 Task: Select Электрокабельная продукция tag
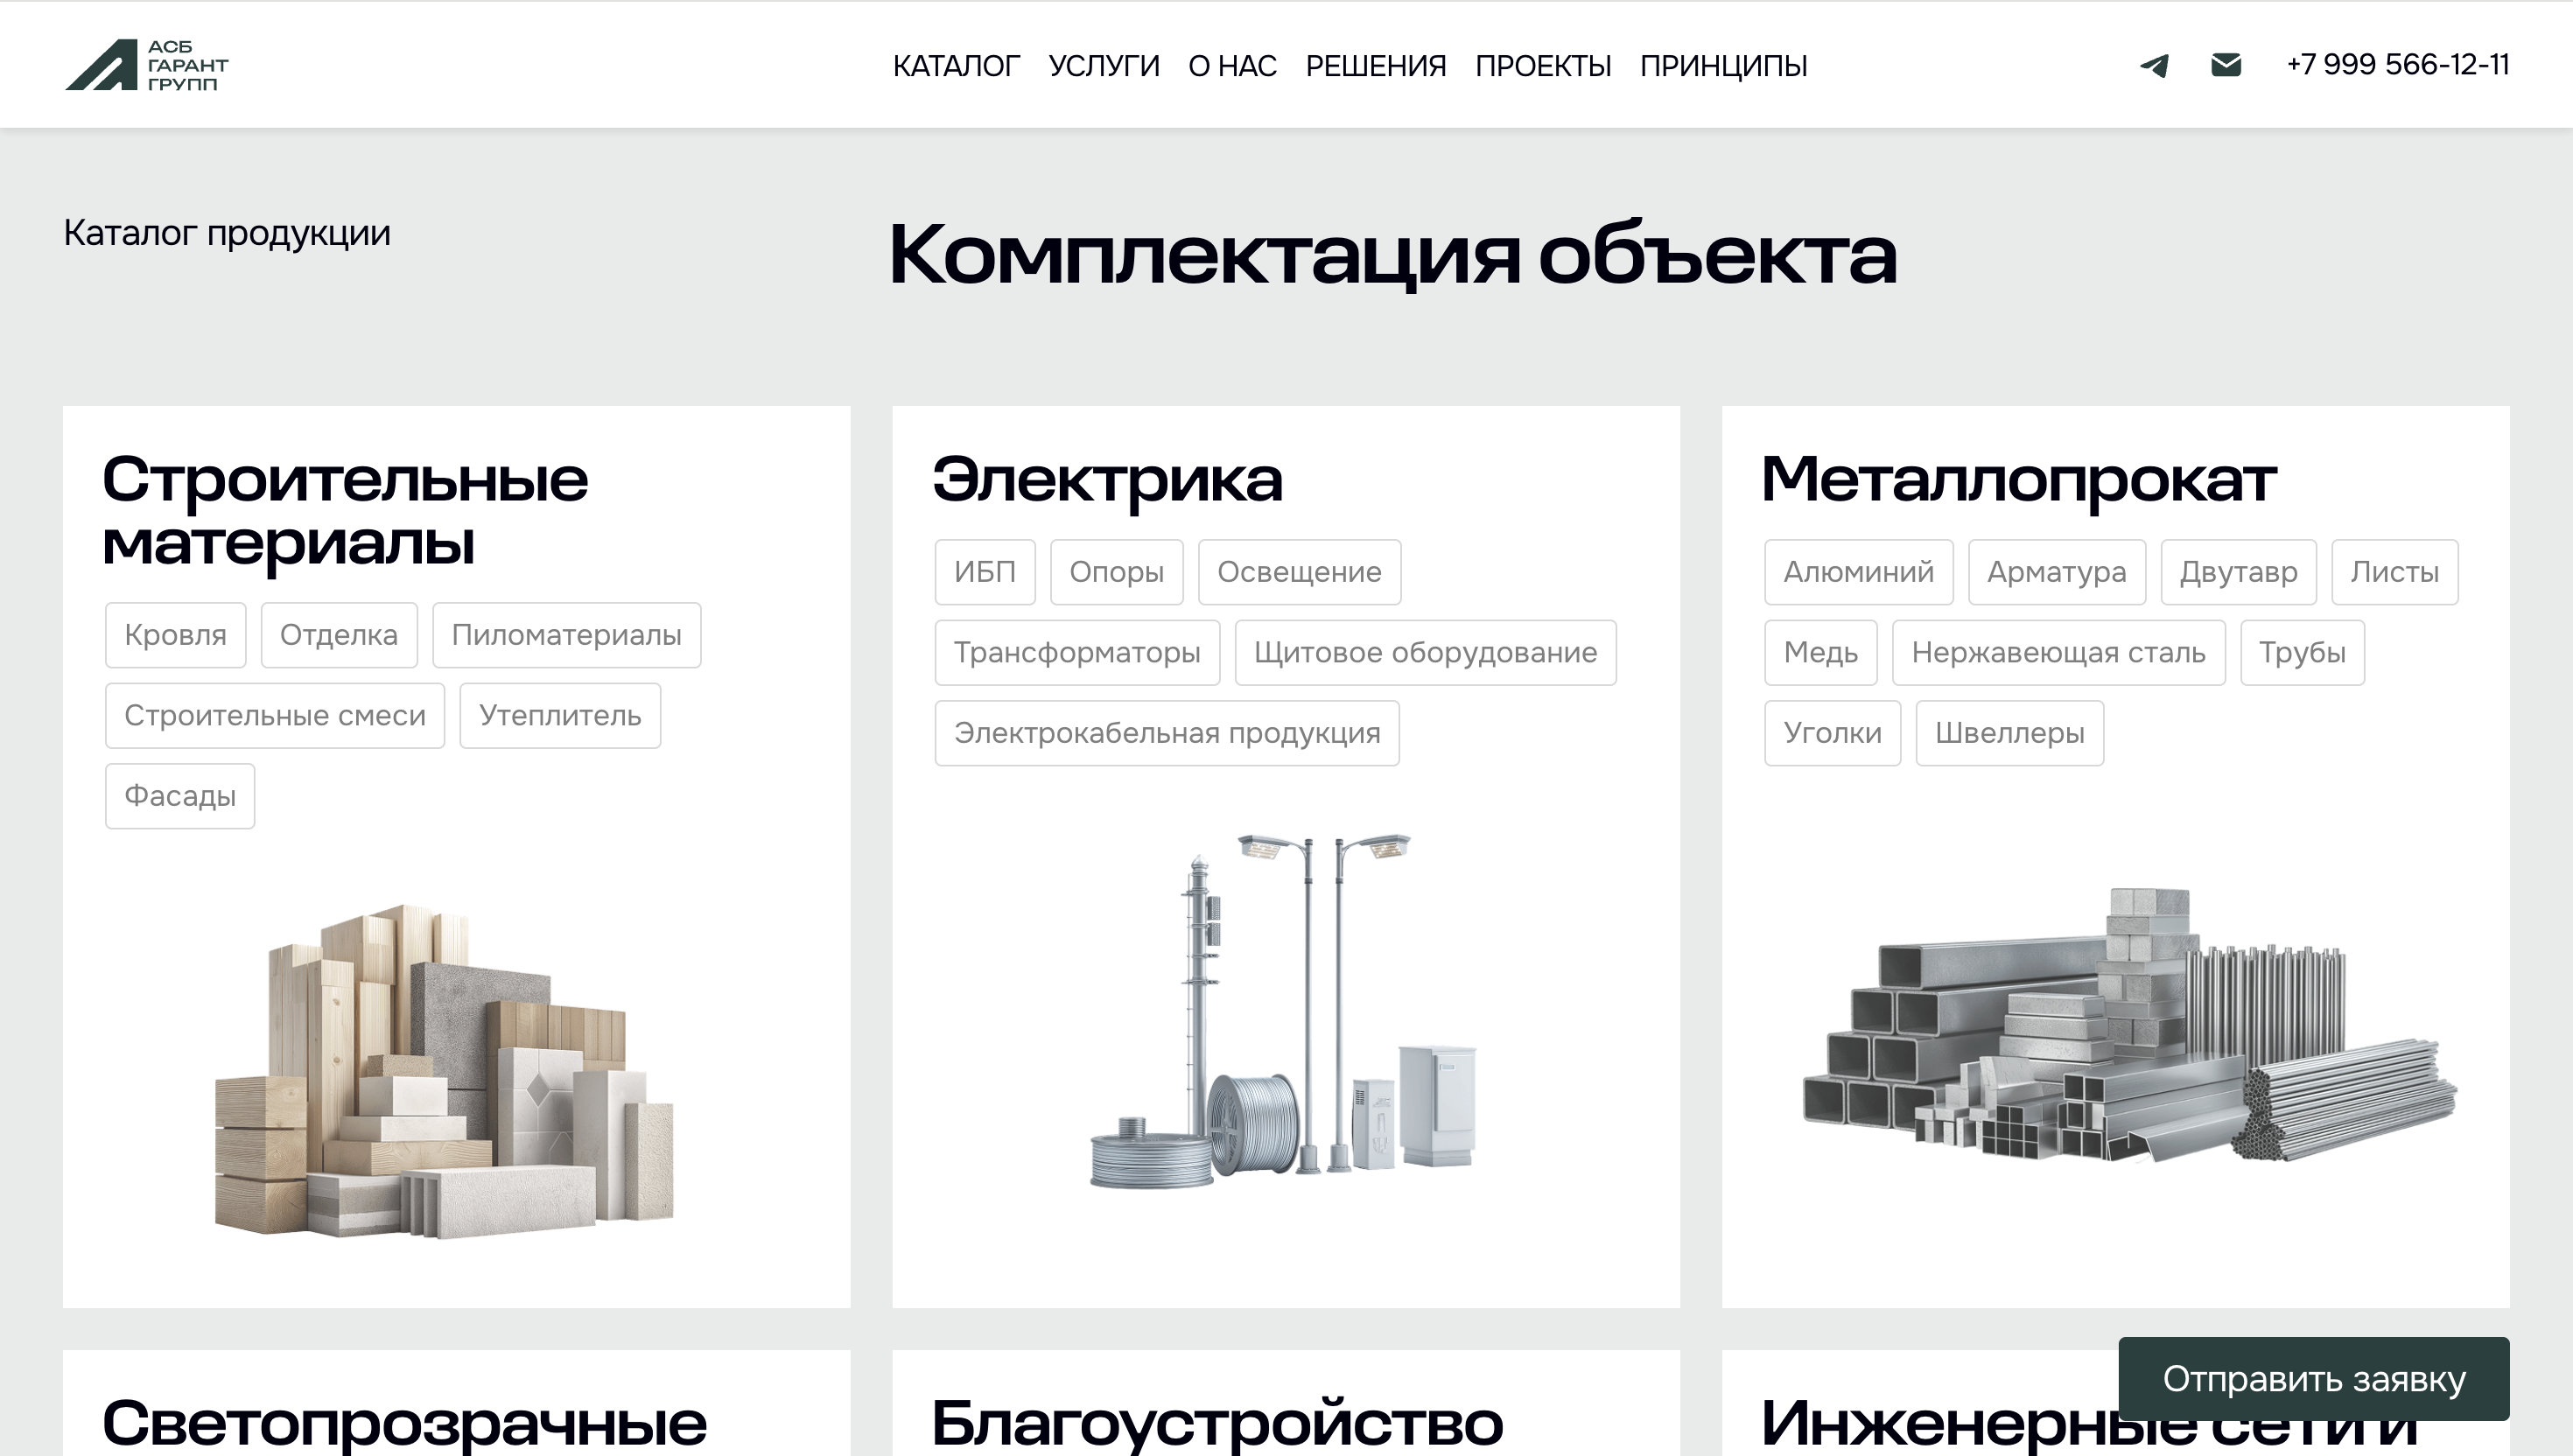tap(1166, 732)
